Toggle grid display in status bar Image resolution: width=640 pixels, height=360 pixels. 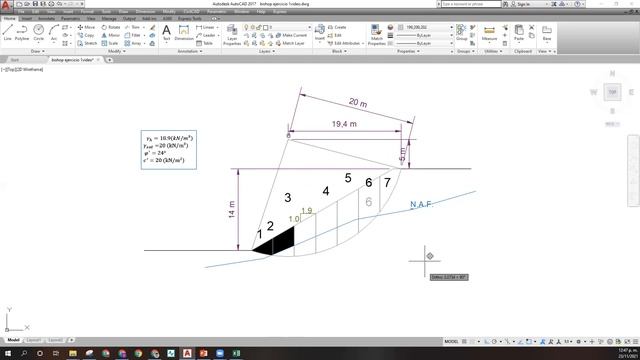(x=464, y=342)
